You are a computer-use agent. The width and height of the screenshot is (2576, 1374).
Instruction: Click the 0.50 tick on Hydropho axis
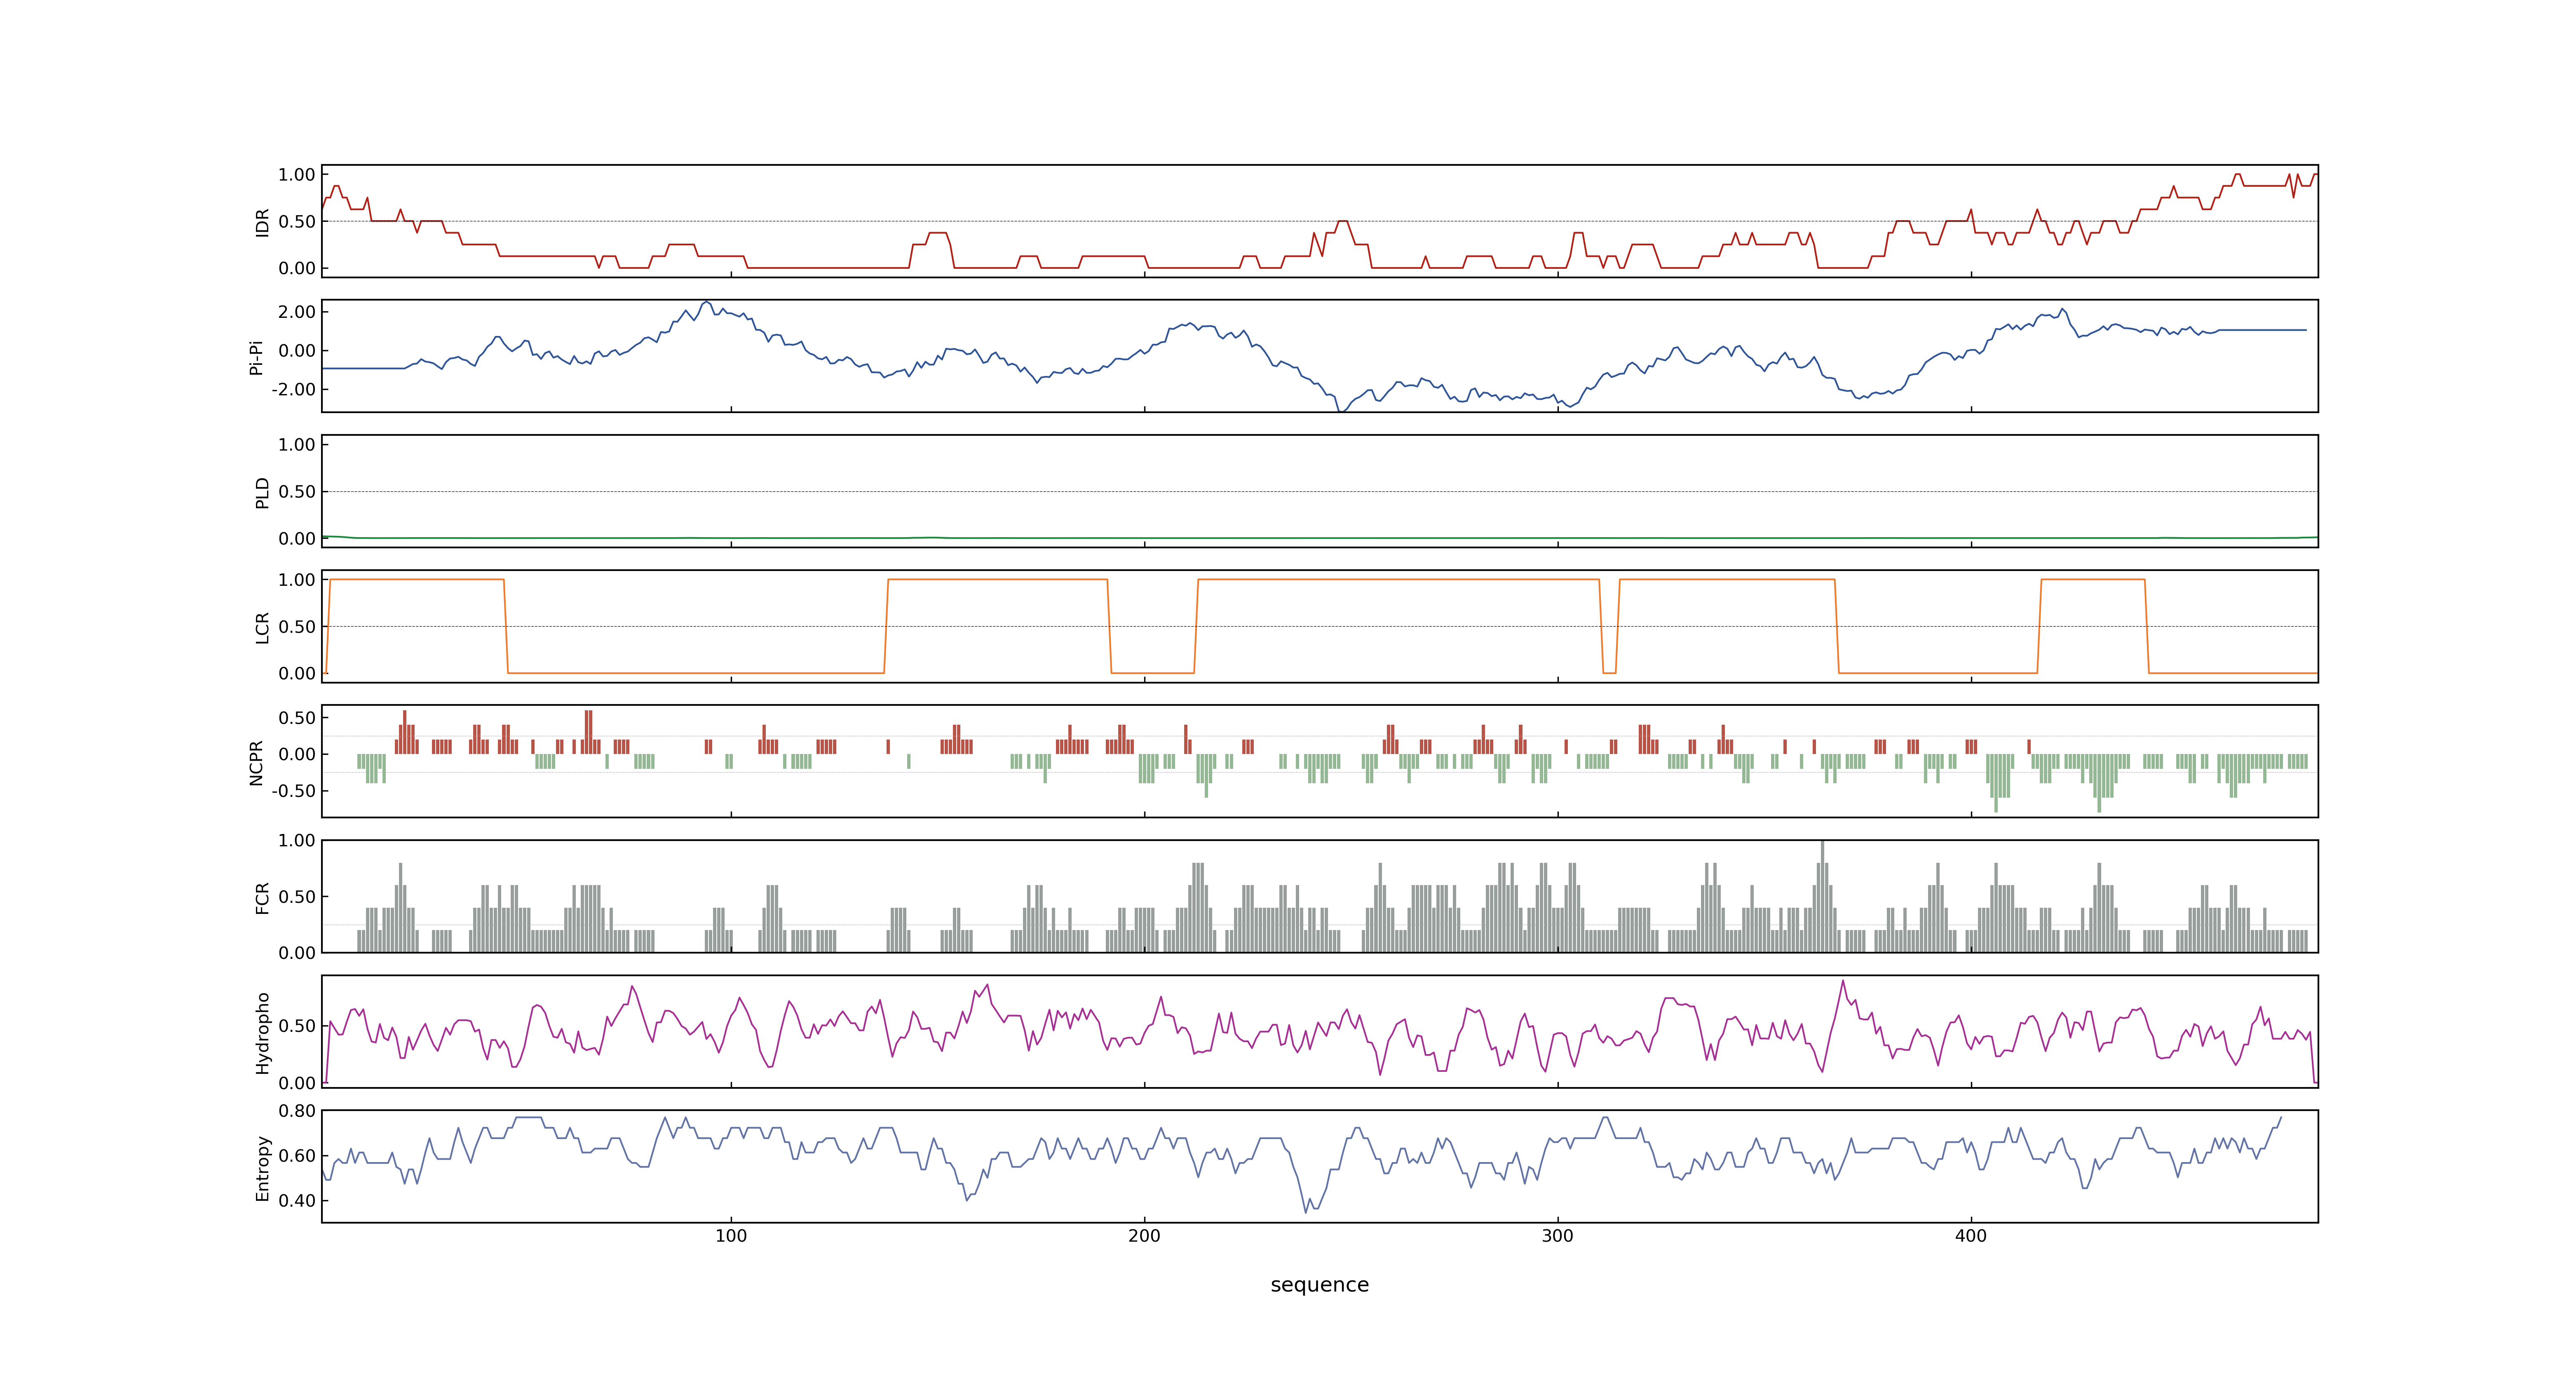point(297,1026)
